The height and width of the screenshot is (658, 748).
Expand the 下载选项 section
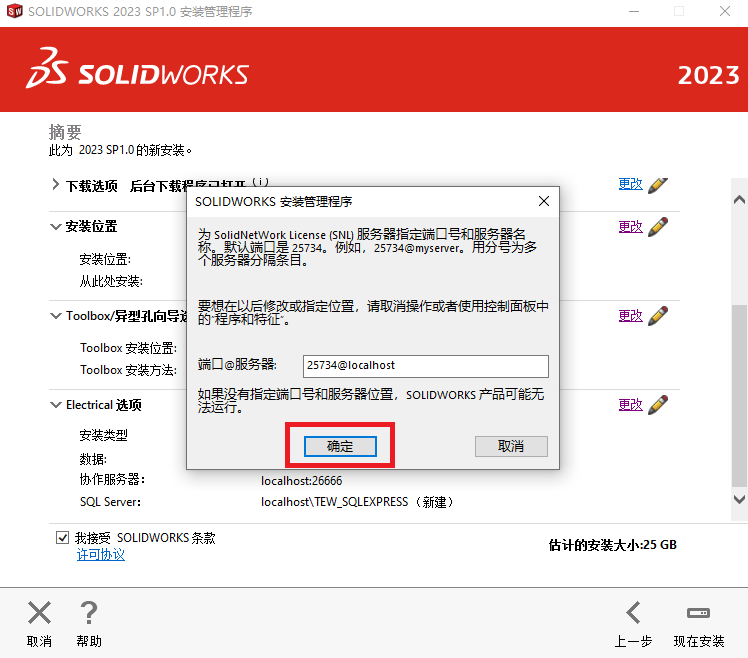pos(55,185)
